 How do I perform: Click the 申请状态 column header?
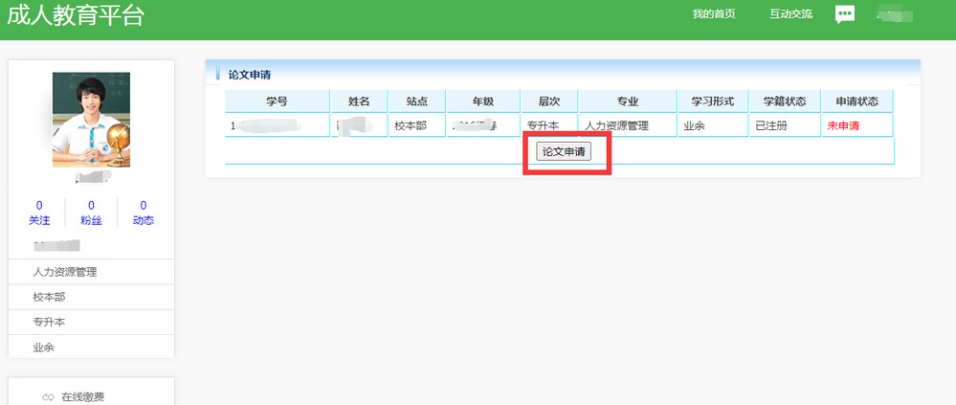(856, 101)
